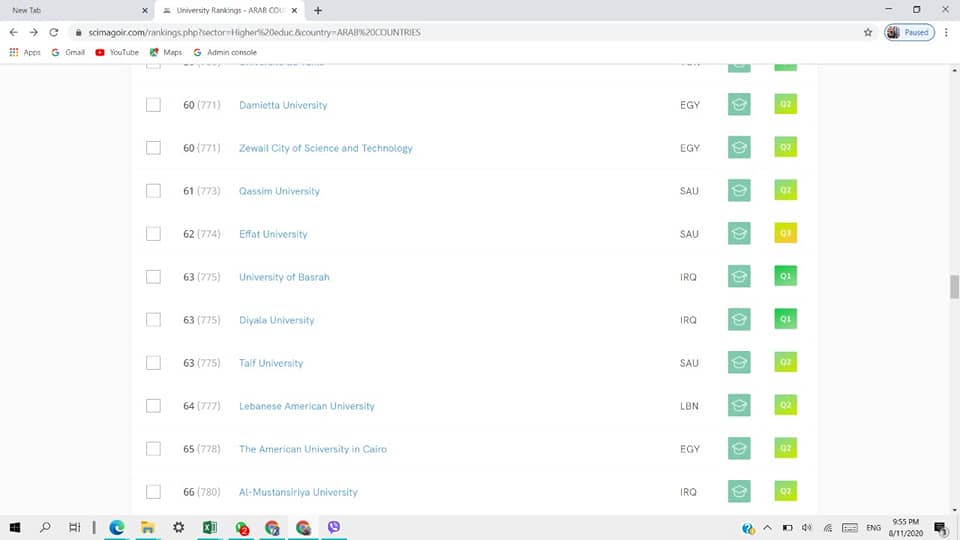The height and width of the screenshot is (540, 960).
Task: Open the YouTube bookmark
Action: coord(117,53)
